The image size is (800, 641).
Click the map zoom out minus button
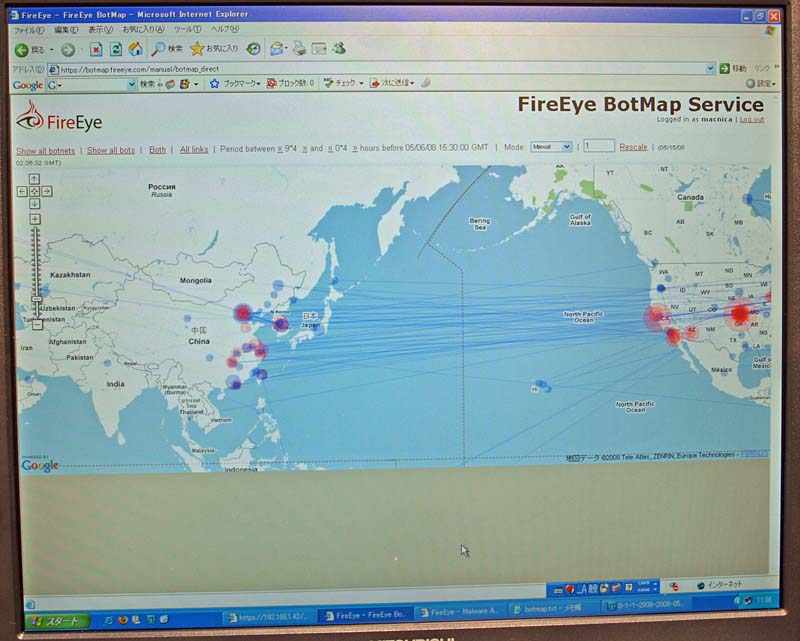[x=37, y=325]
